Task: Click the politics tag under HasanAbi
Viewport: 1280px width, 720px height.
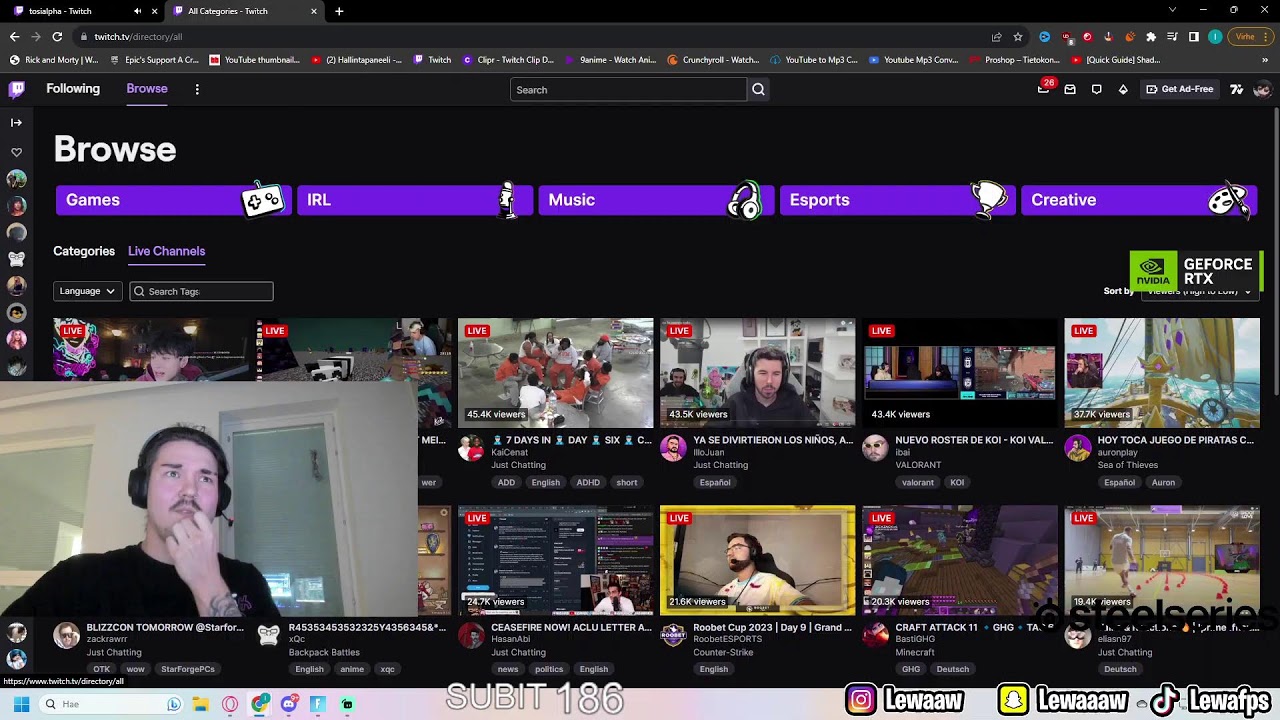Action: [549, 669]
